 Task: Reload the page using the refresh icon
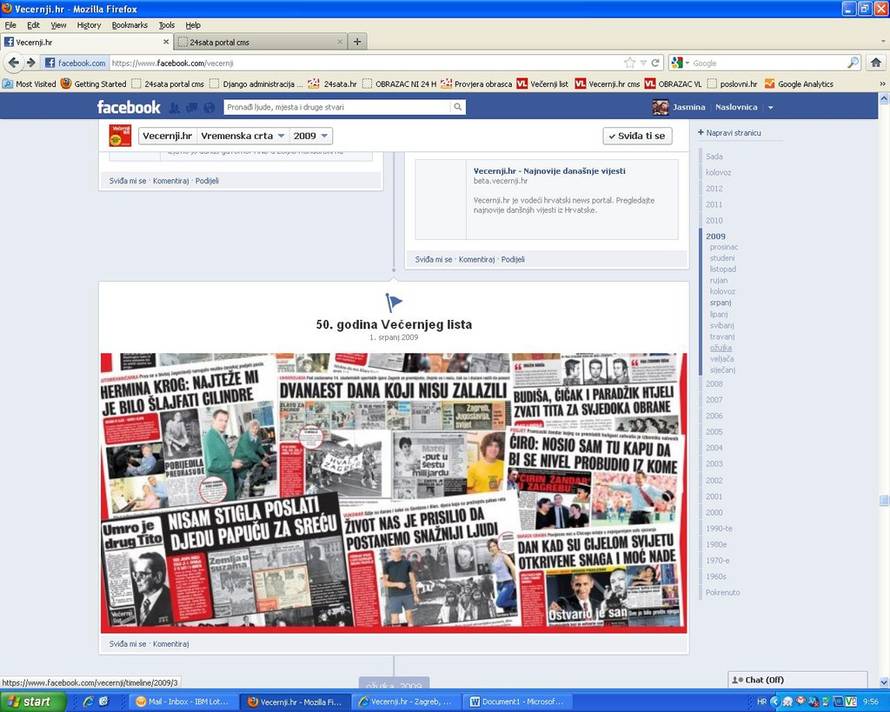656,62
